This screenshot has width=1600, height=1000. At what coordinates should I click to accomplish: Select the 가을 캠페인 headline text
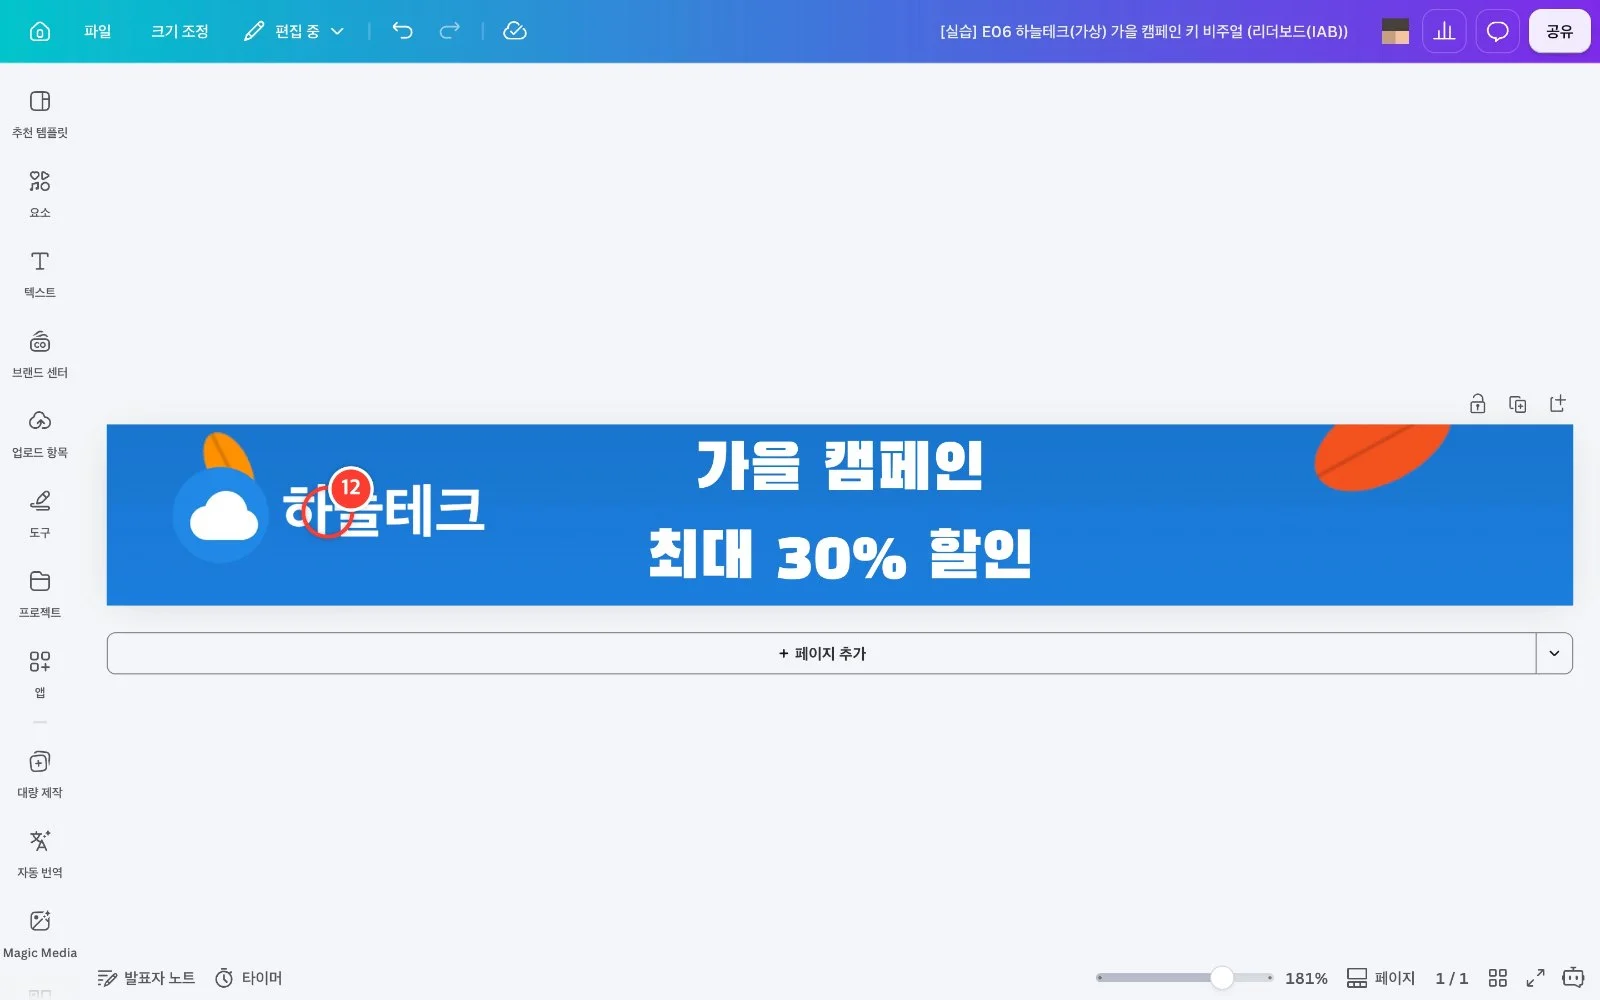click(840, 465)
